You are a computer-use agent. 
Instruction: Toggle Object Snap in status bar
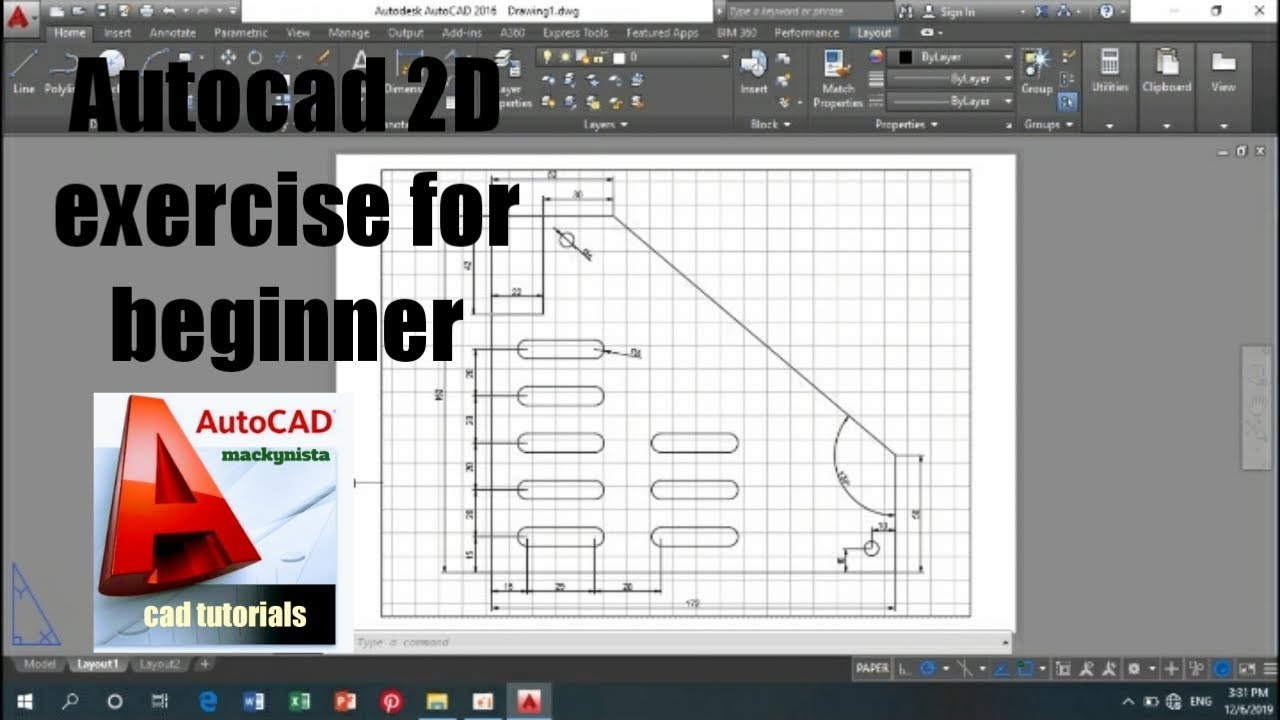[1025, 668]
